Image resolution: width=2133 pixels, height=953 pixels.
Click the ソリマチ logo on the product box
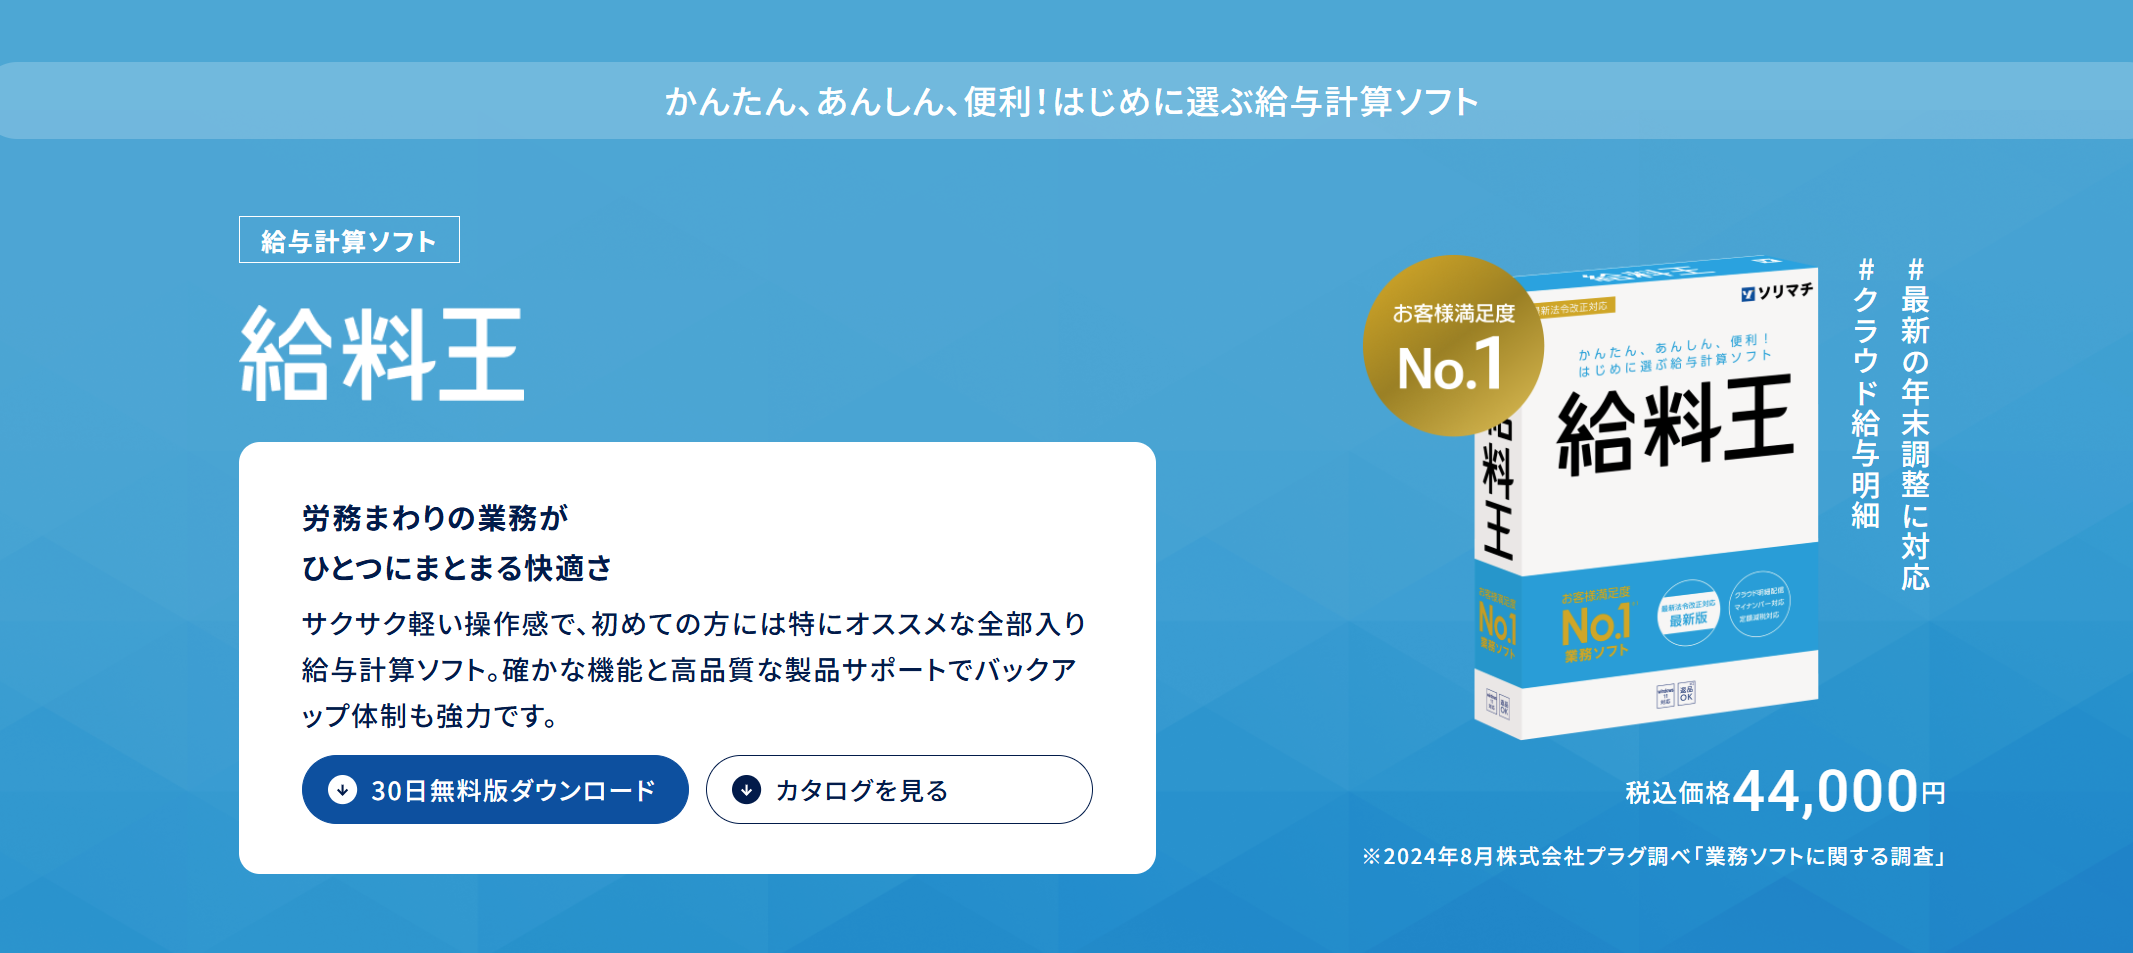point(1777,291)
